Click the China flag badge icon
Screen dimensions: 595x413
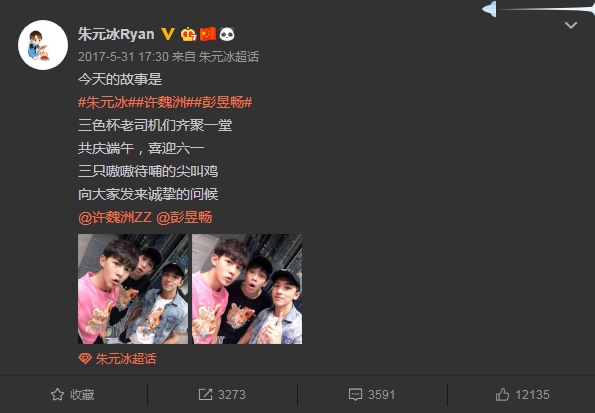[208, 34]
